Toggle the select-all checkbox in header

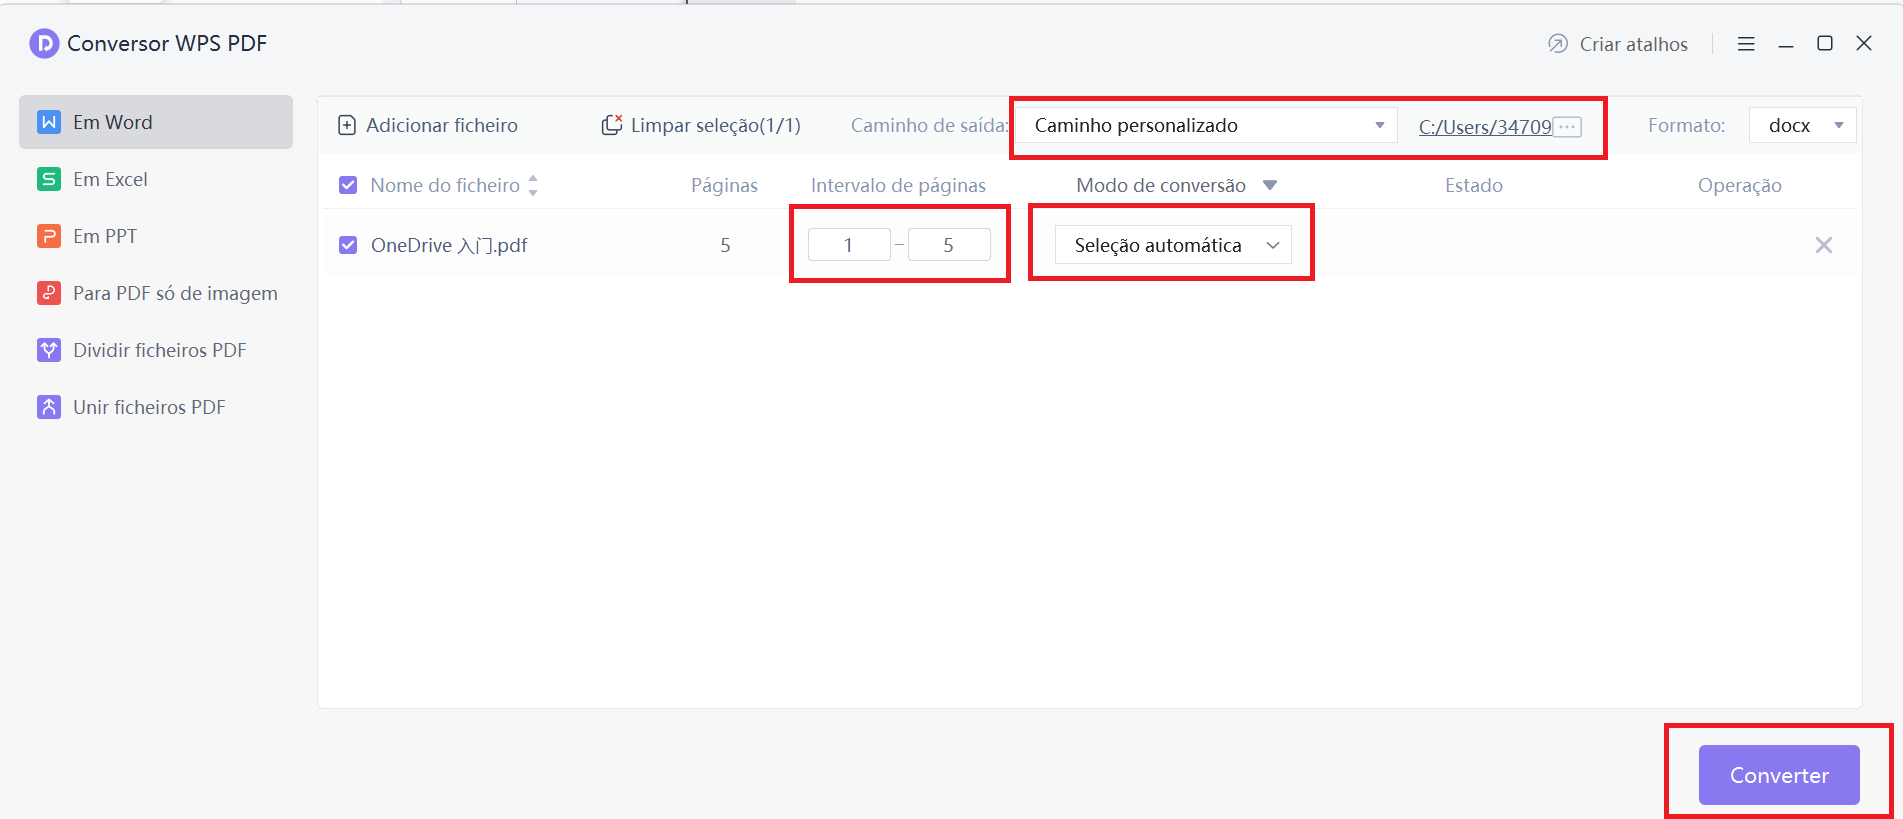coord(348,185)
